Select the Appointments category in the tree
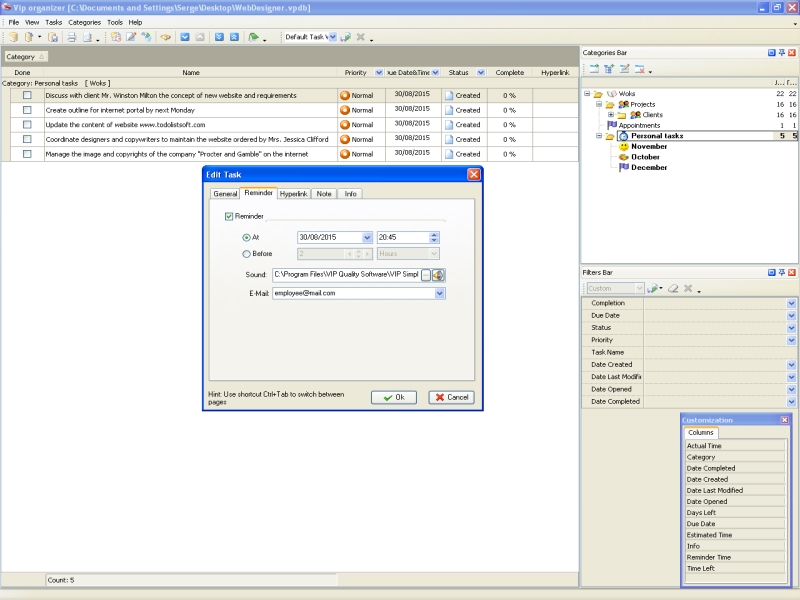 639,125
